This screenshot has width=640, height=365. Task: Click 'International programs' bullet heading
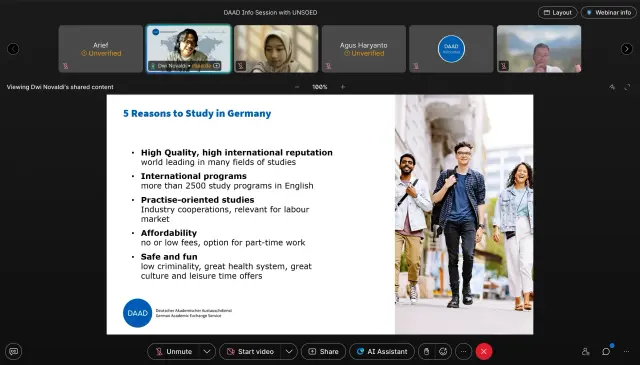pos(194,176)
